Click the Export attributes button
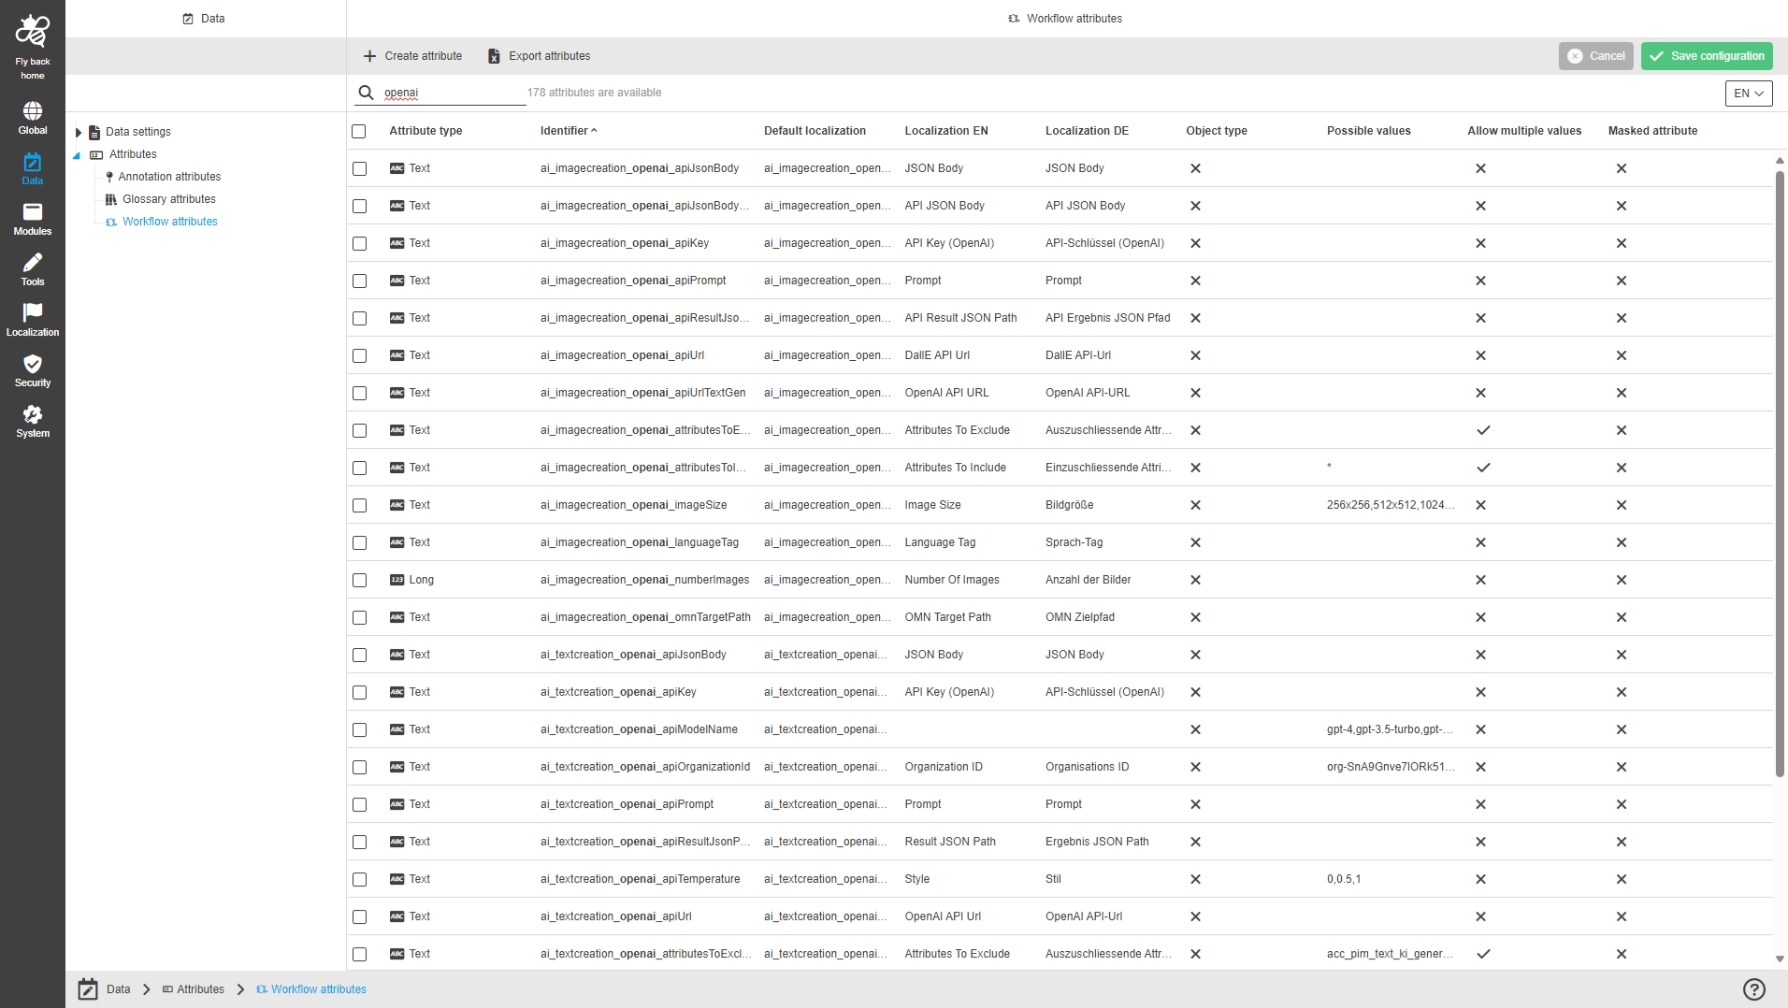The height and width of the screenshot is (1008, 1788). (539, 56)
